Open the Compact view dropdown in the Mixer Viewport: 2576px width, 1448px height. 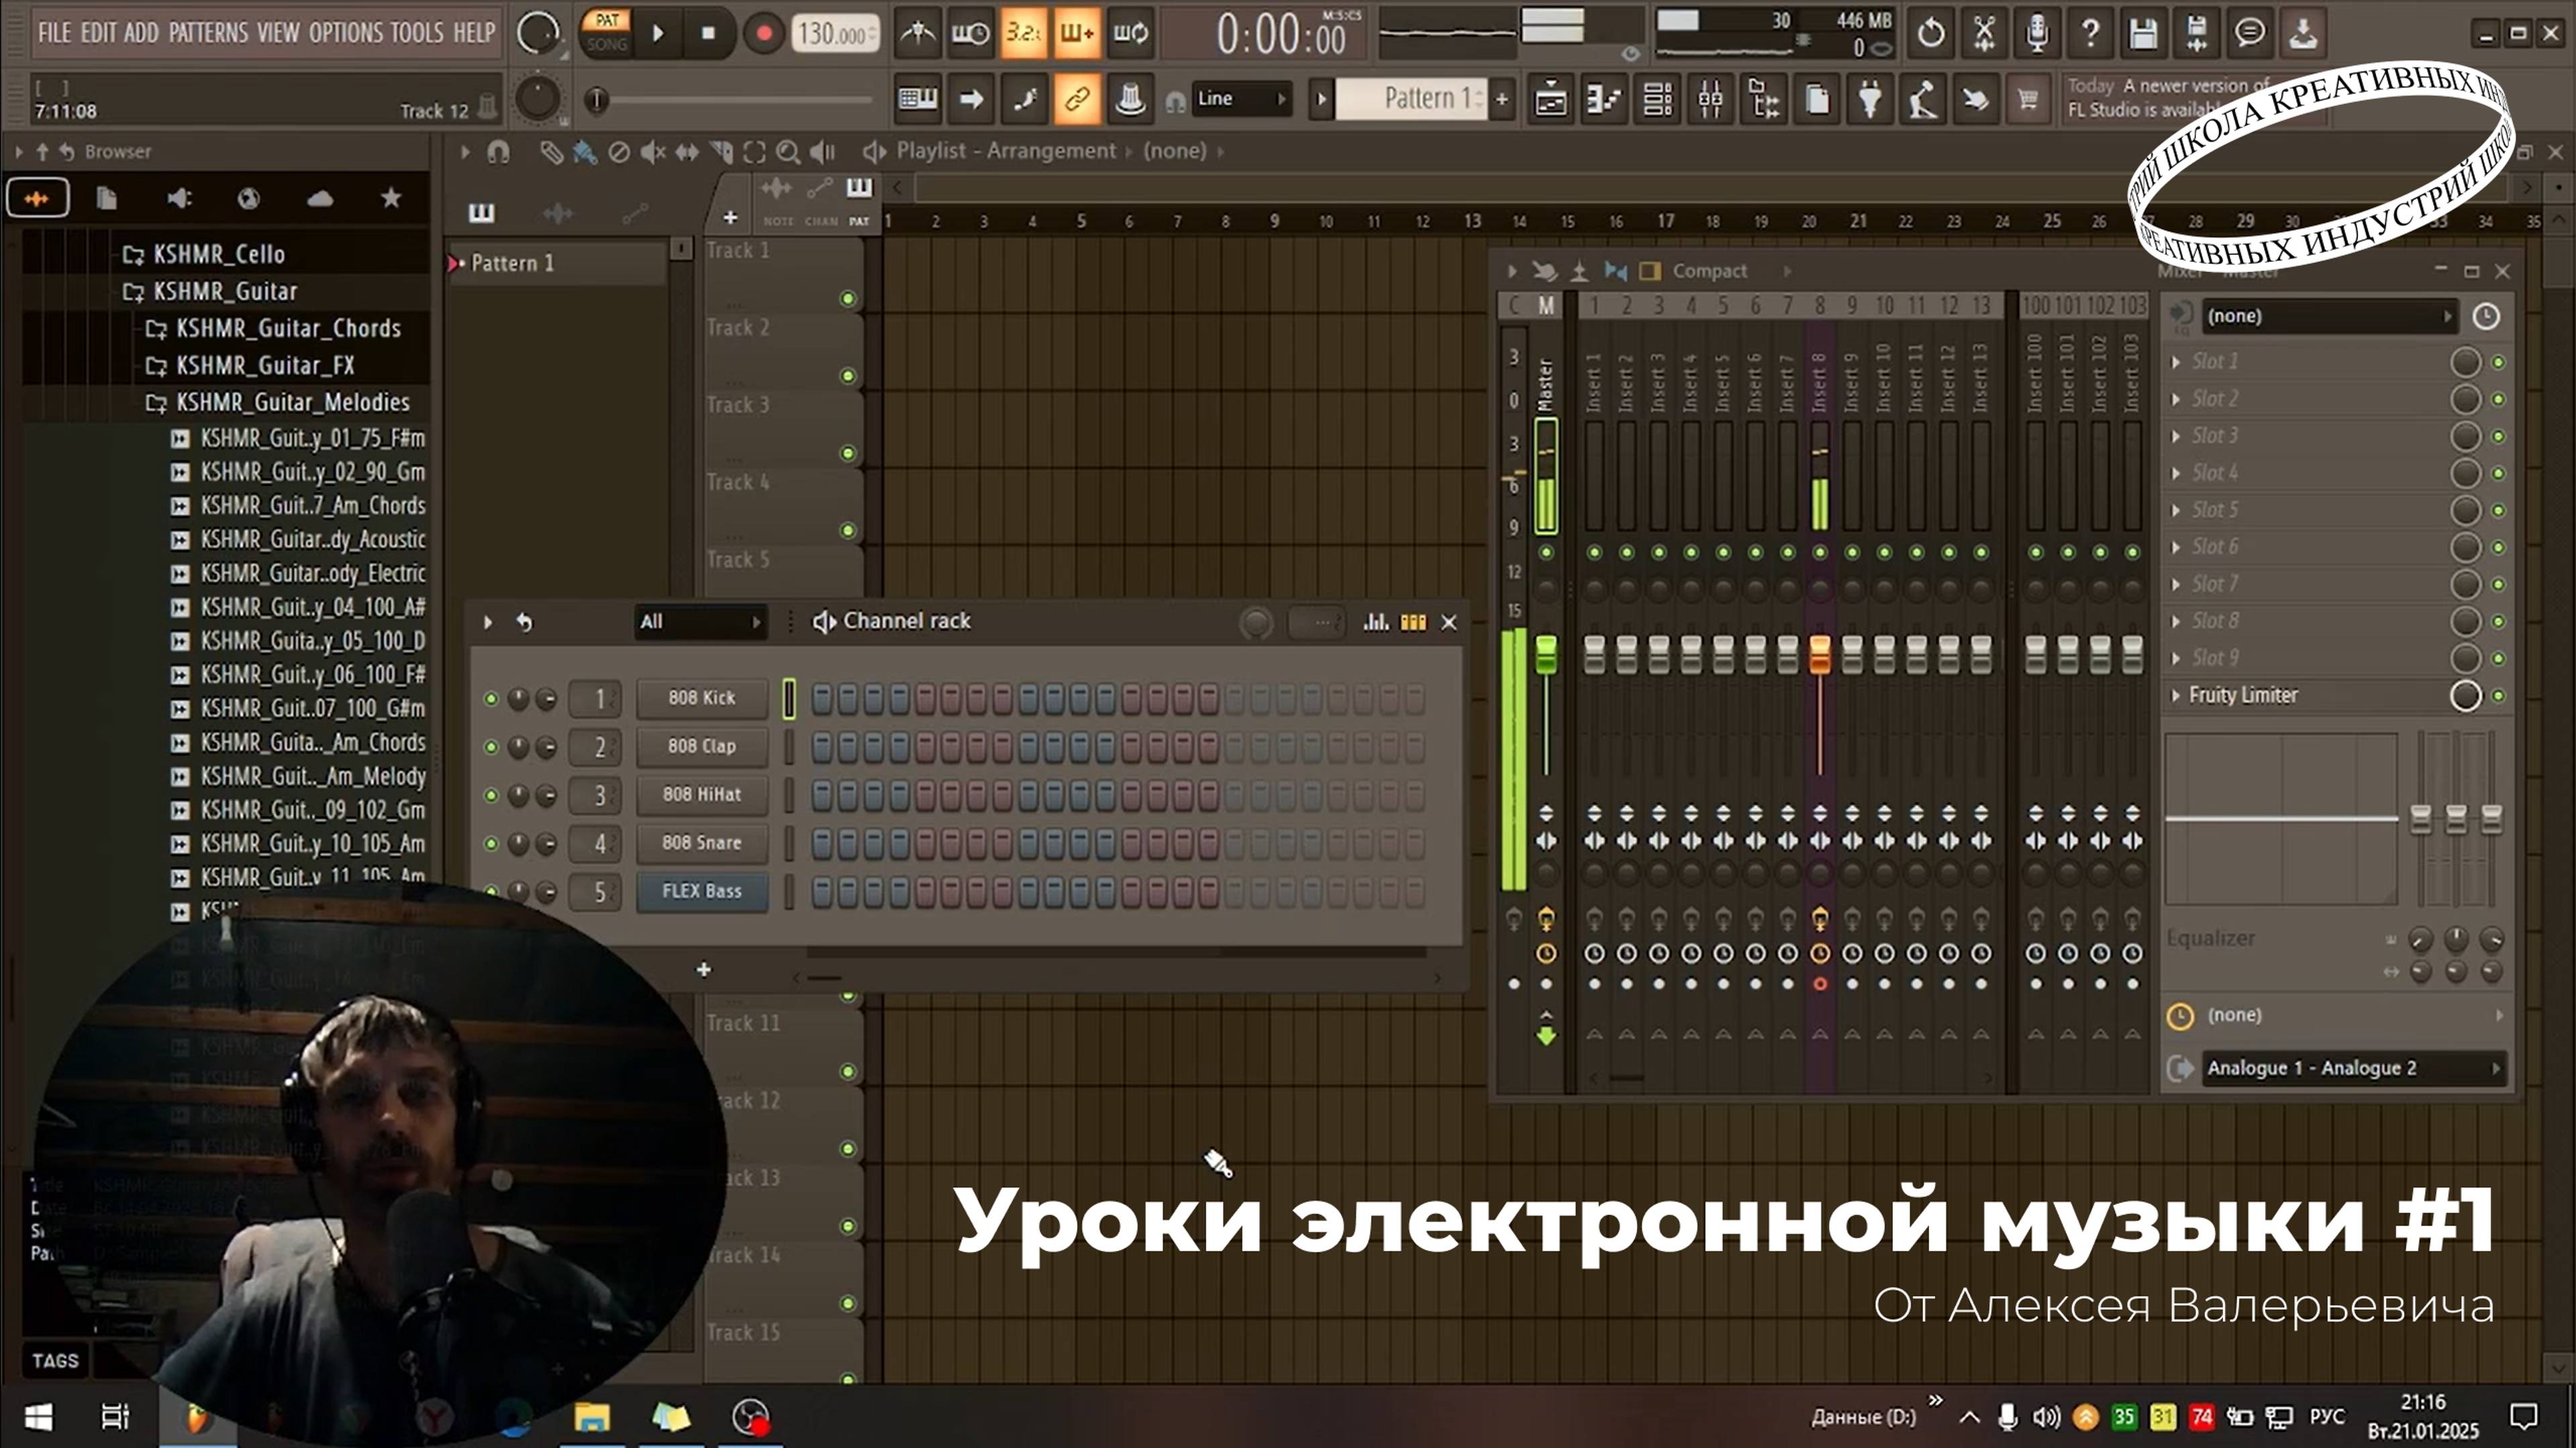pos(1710,270)
